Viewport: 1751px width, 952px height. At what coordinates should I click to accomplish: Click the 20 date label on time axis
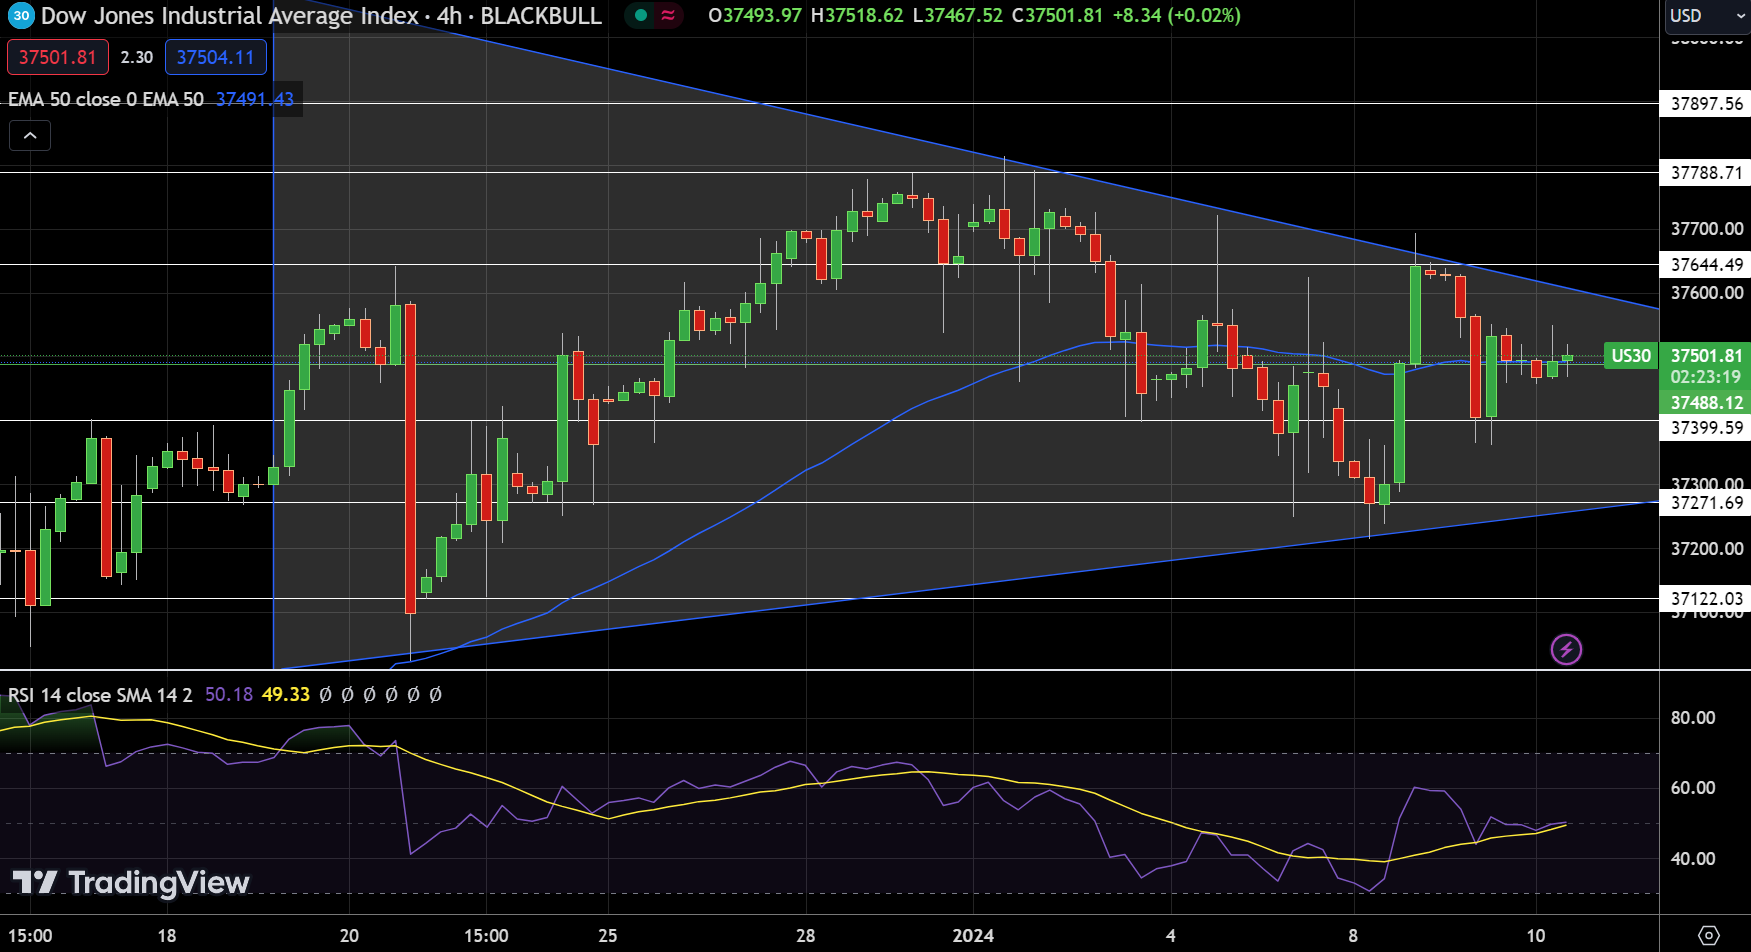[349, 936]
